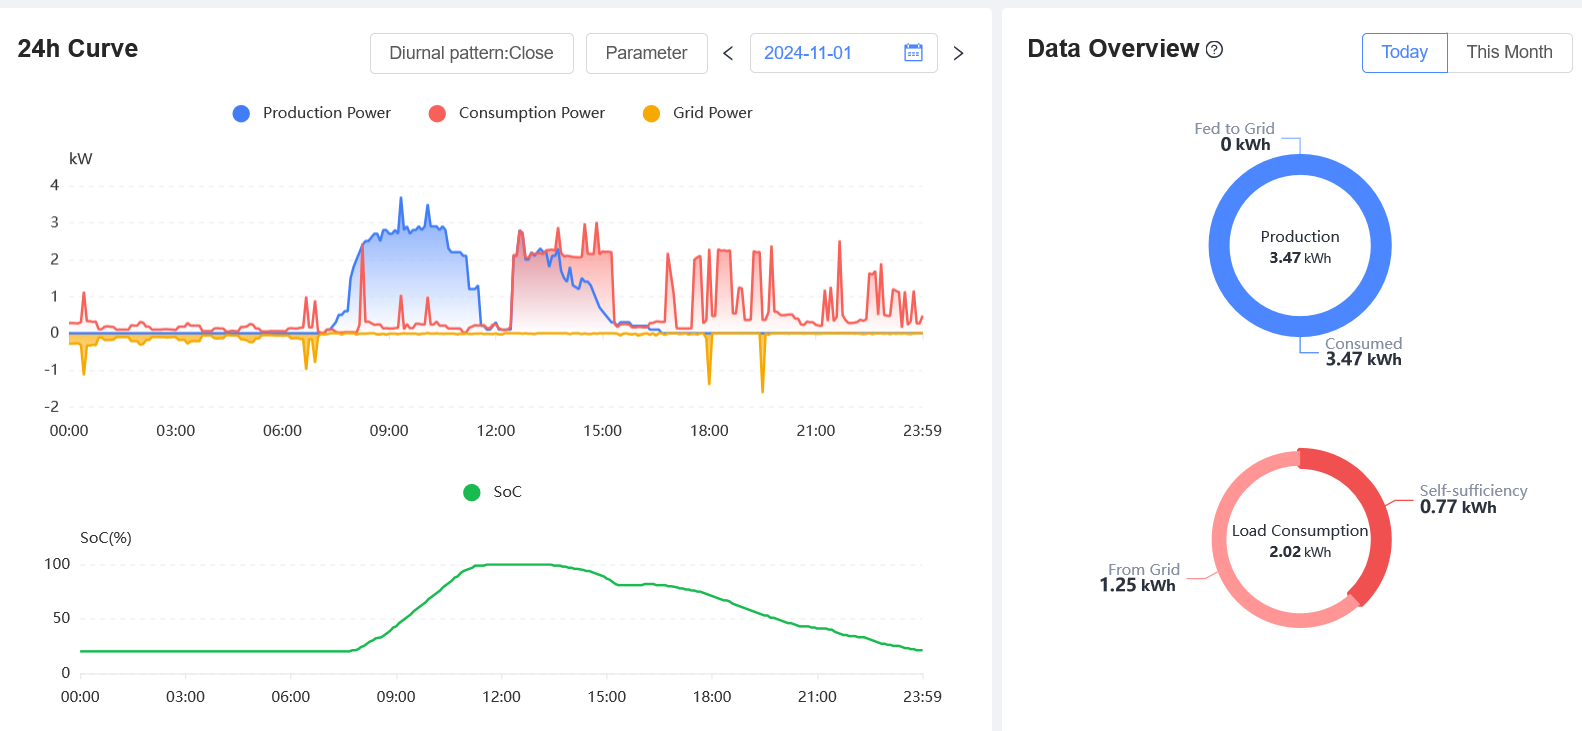Click the Data Overview help question icon
Viewport: 1582px width, 731px height.
pyautogui.click(x=1215, y=49)
